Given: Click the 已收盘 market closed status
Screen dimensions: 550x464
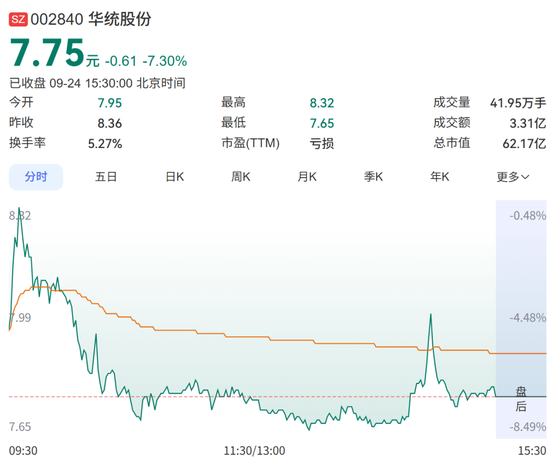Looking at the screenshot, I should (27, 83).
